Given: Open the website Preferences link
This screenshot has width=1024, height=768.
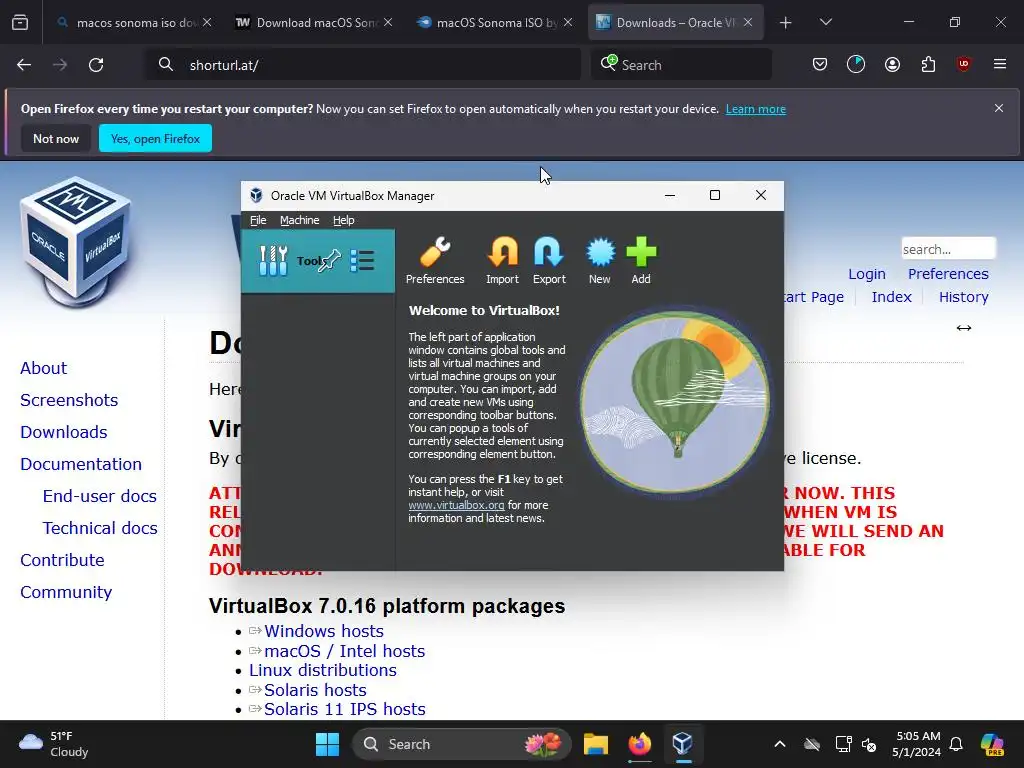Looking at the screenshot, I should (x=948, y=274).
